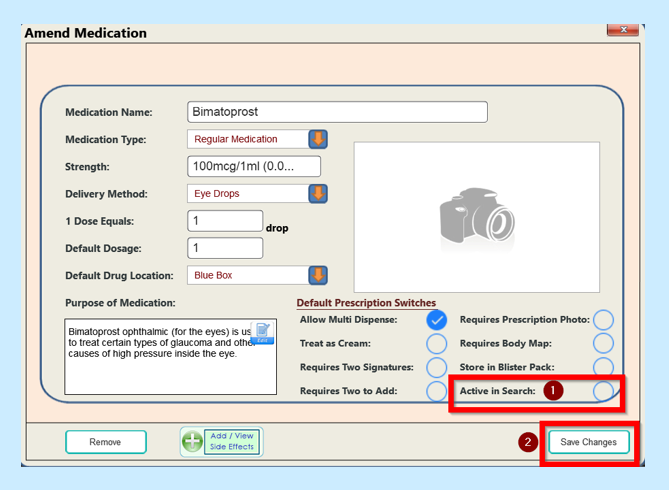Click the Medication Name text field
The height and width of the screenshot is (490, 669).
coord(337,112)
